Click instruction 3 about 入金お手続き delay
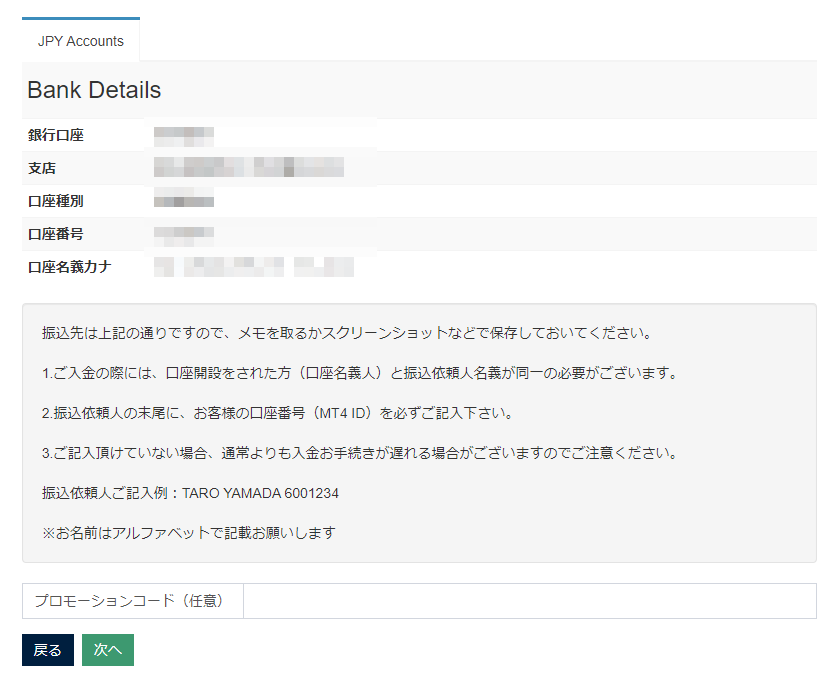823x679 pixels. [360, 453]
